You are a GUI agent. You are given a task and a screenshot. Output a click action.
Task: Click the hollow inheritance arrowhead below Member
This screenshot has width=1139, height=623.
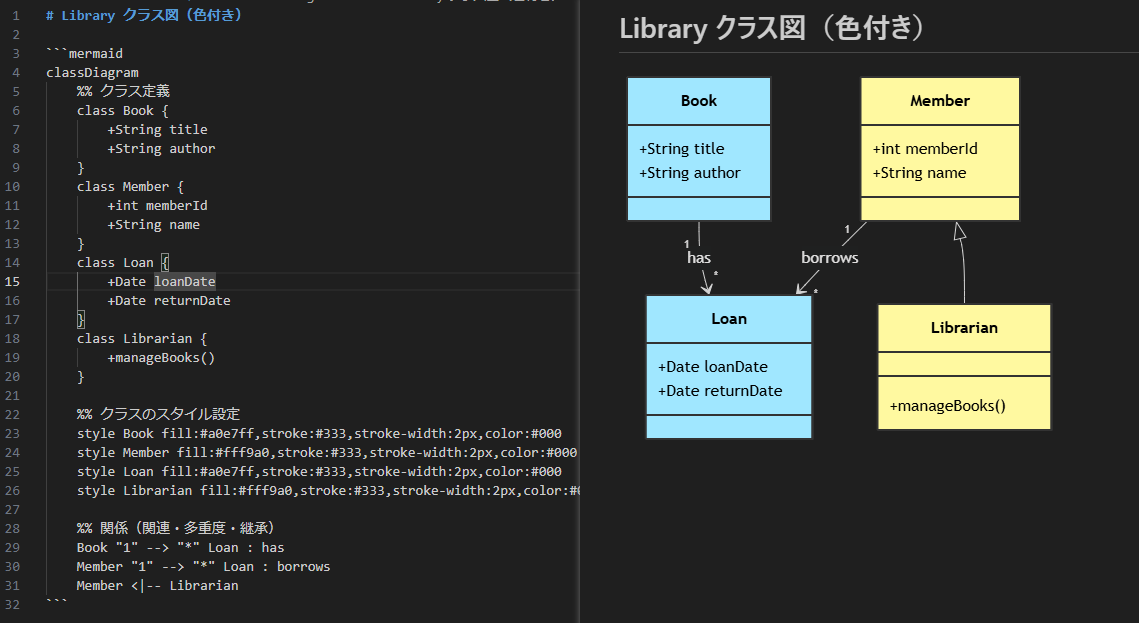point(960,231)
